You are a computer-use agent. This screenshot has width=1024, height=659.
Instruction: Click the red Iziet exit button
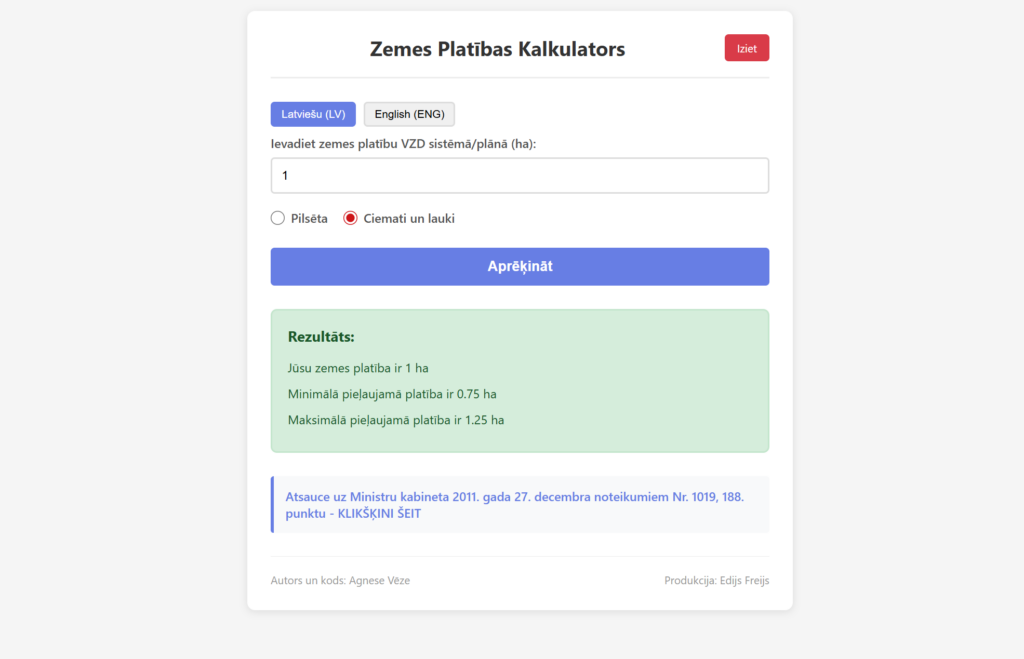746,48
